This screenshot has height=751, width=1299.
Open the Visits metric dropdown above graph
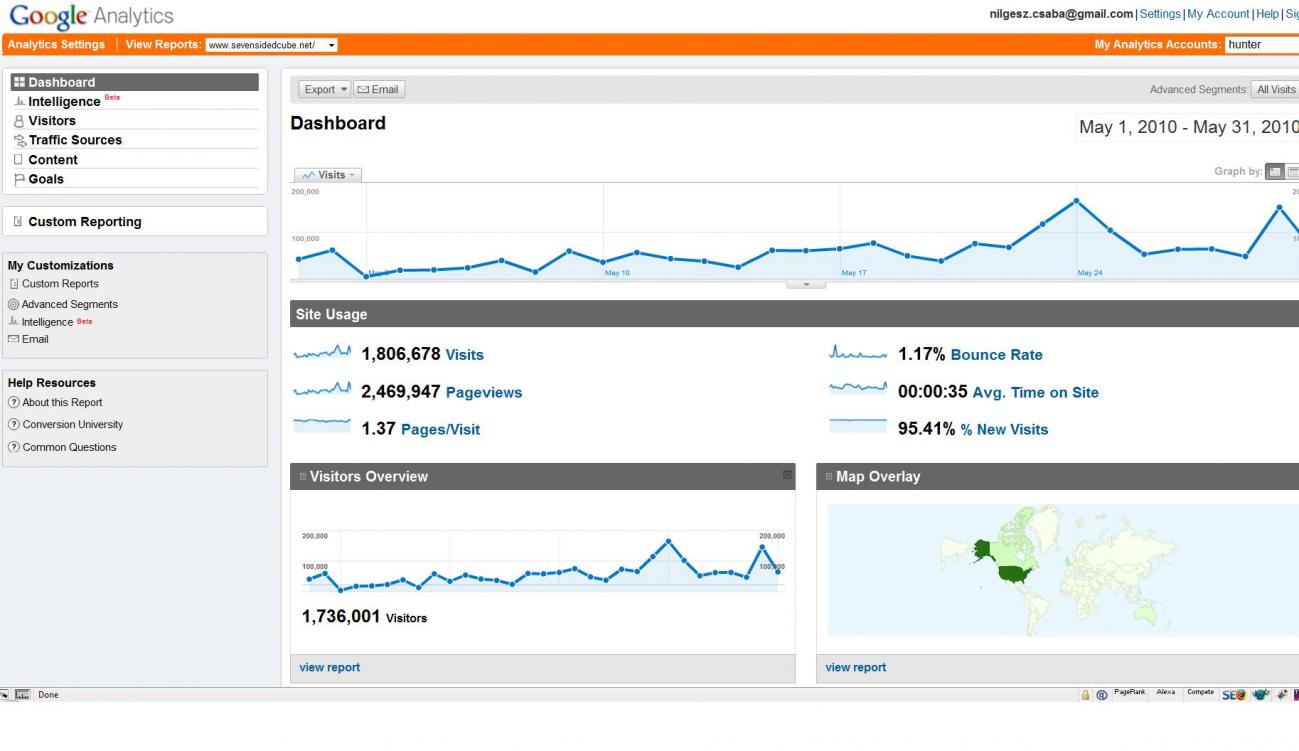click(x=328, y=175)
